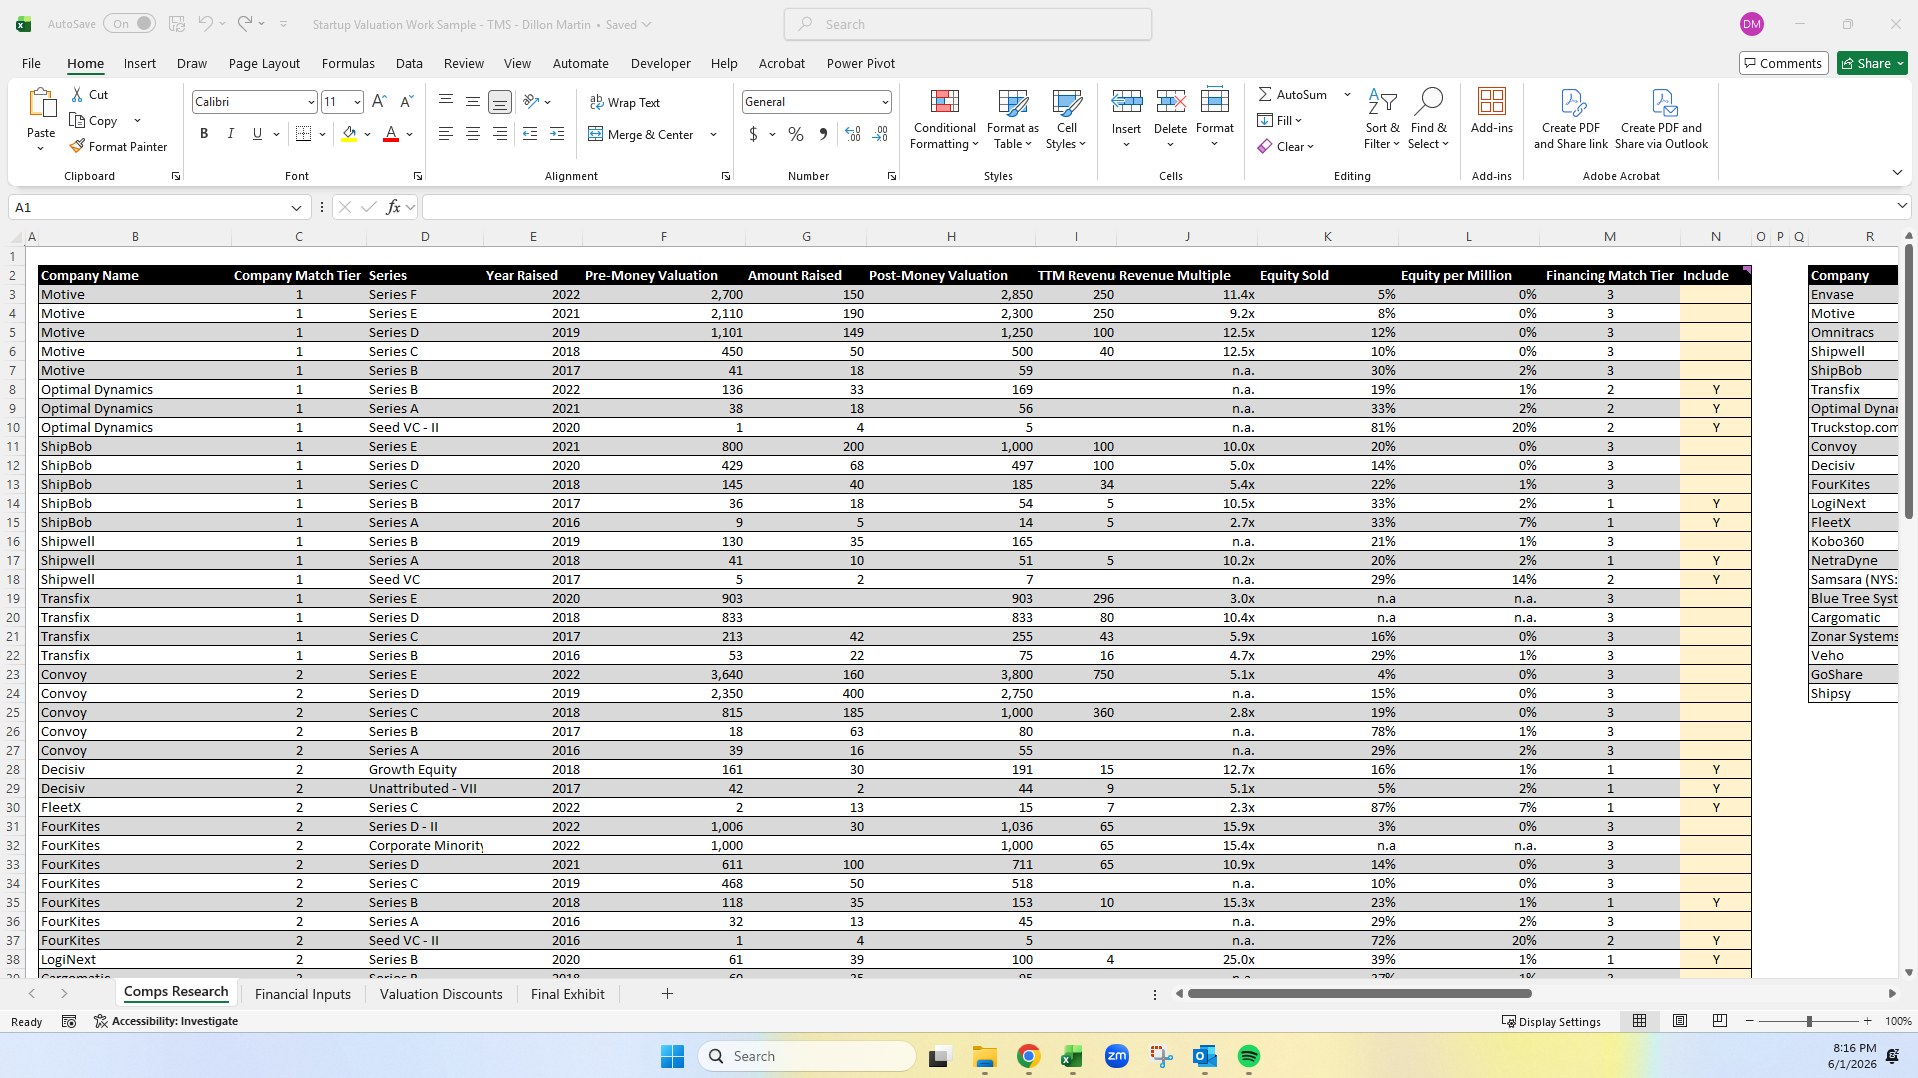Viewport: 1918px width, 1078px height.
Task: Open Format as Table gallery
Action: tap(1012, 119)
